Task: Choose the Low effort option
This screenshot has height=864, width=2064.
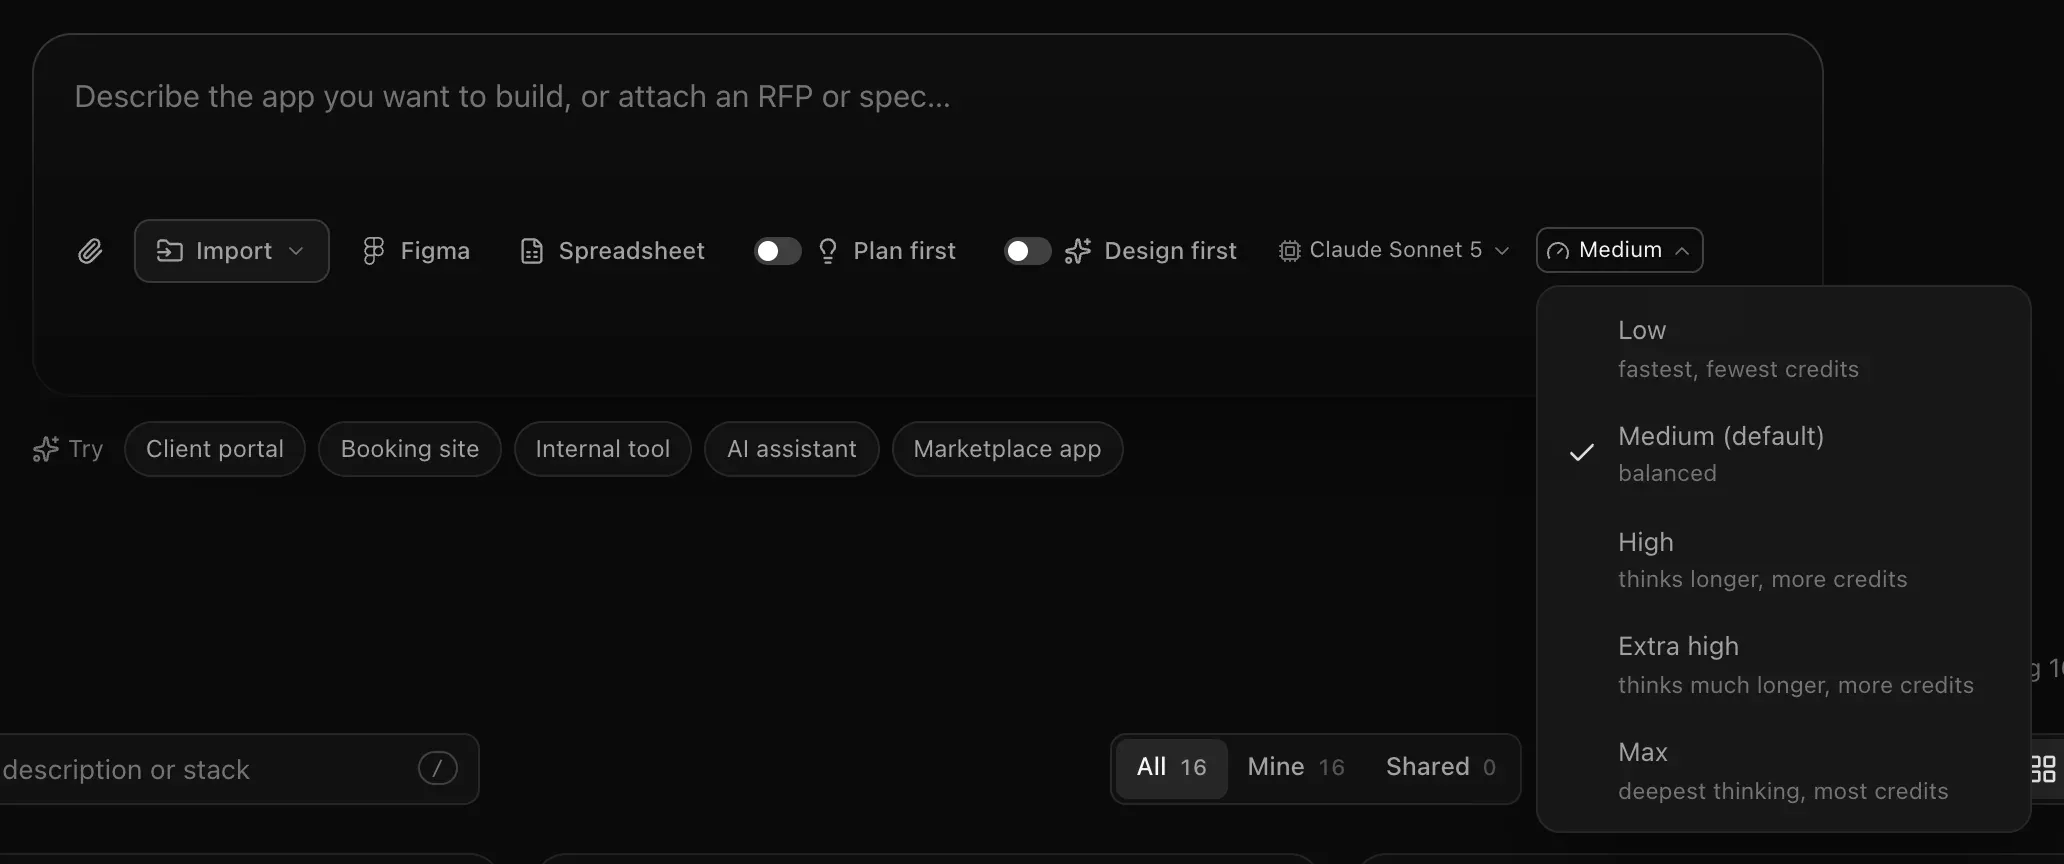Action: click(x=1783, y=349)
